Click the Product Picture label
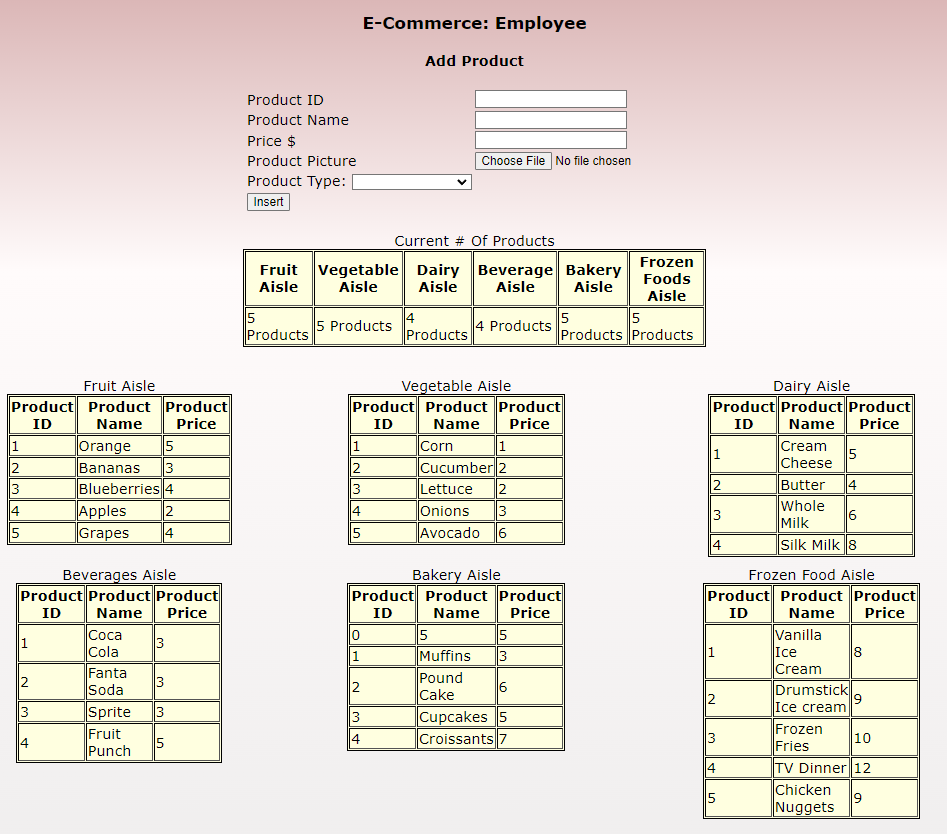Screen dimensions: 947x834 click(301, 161)
